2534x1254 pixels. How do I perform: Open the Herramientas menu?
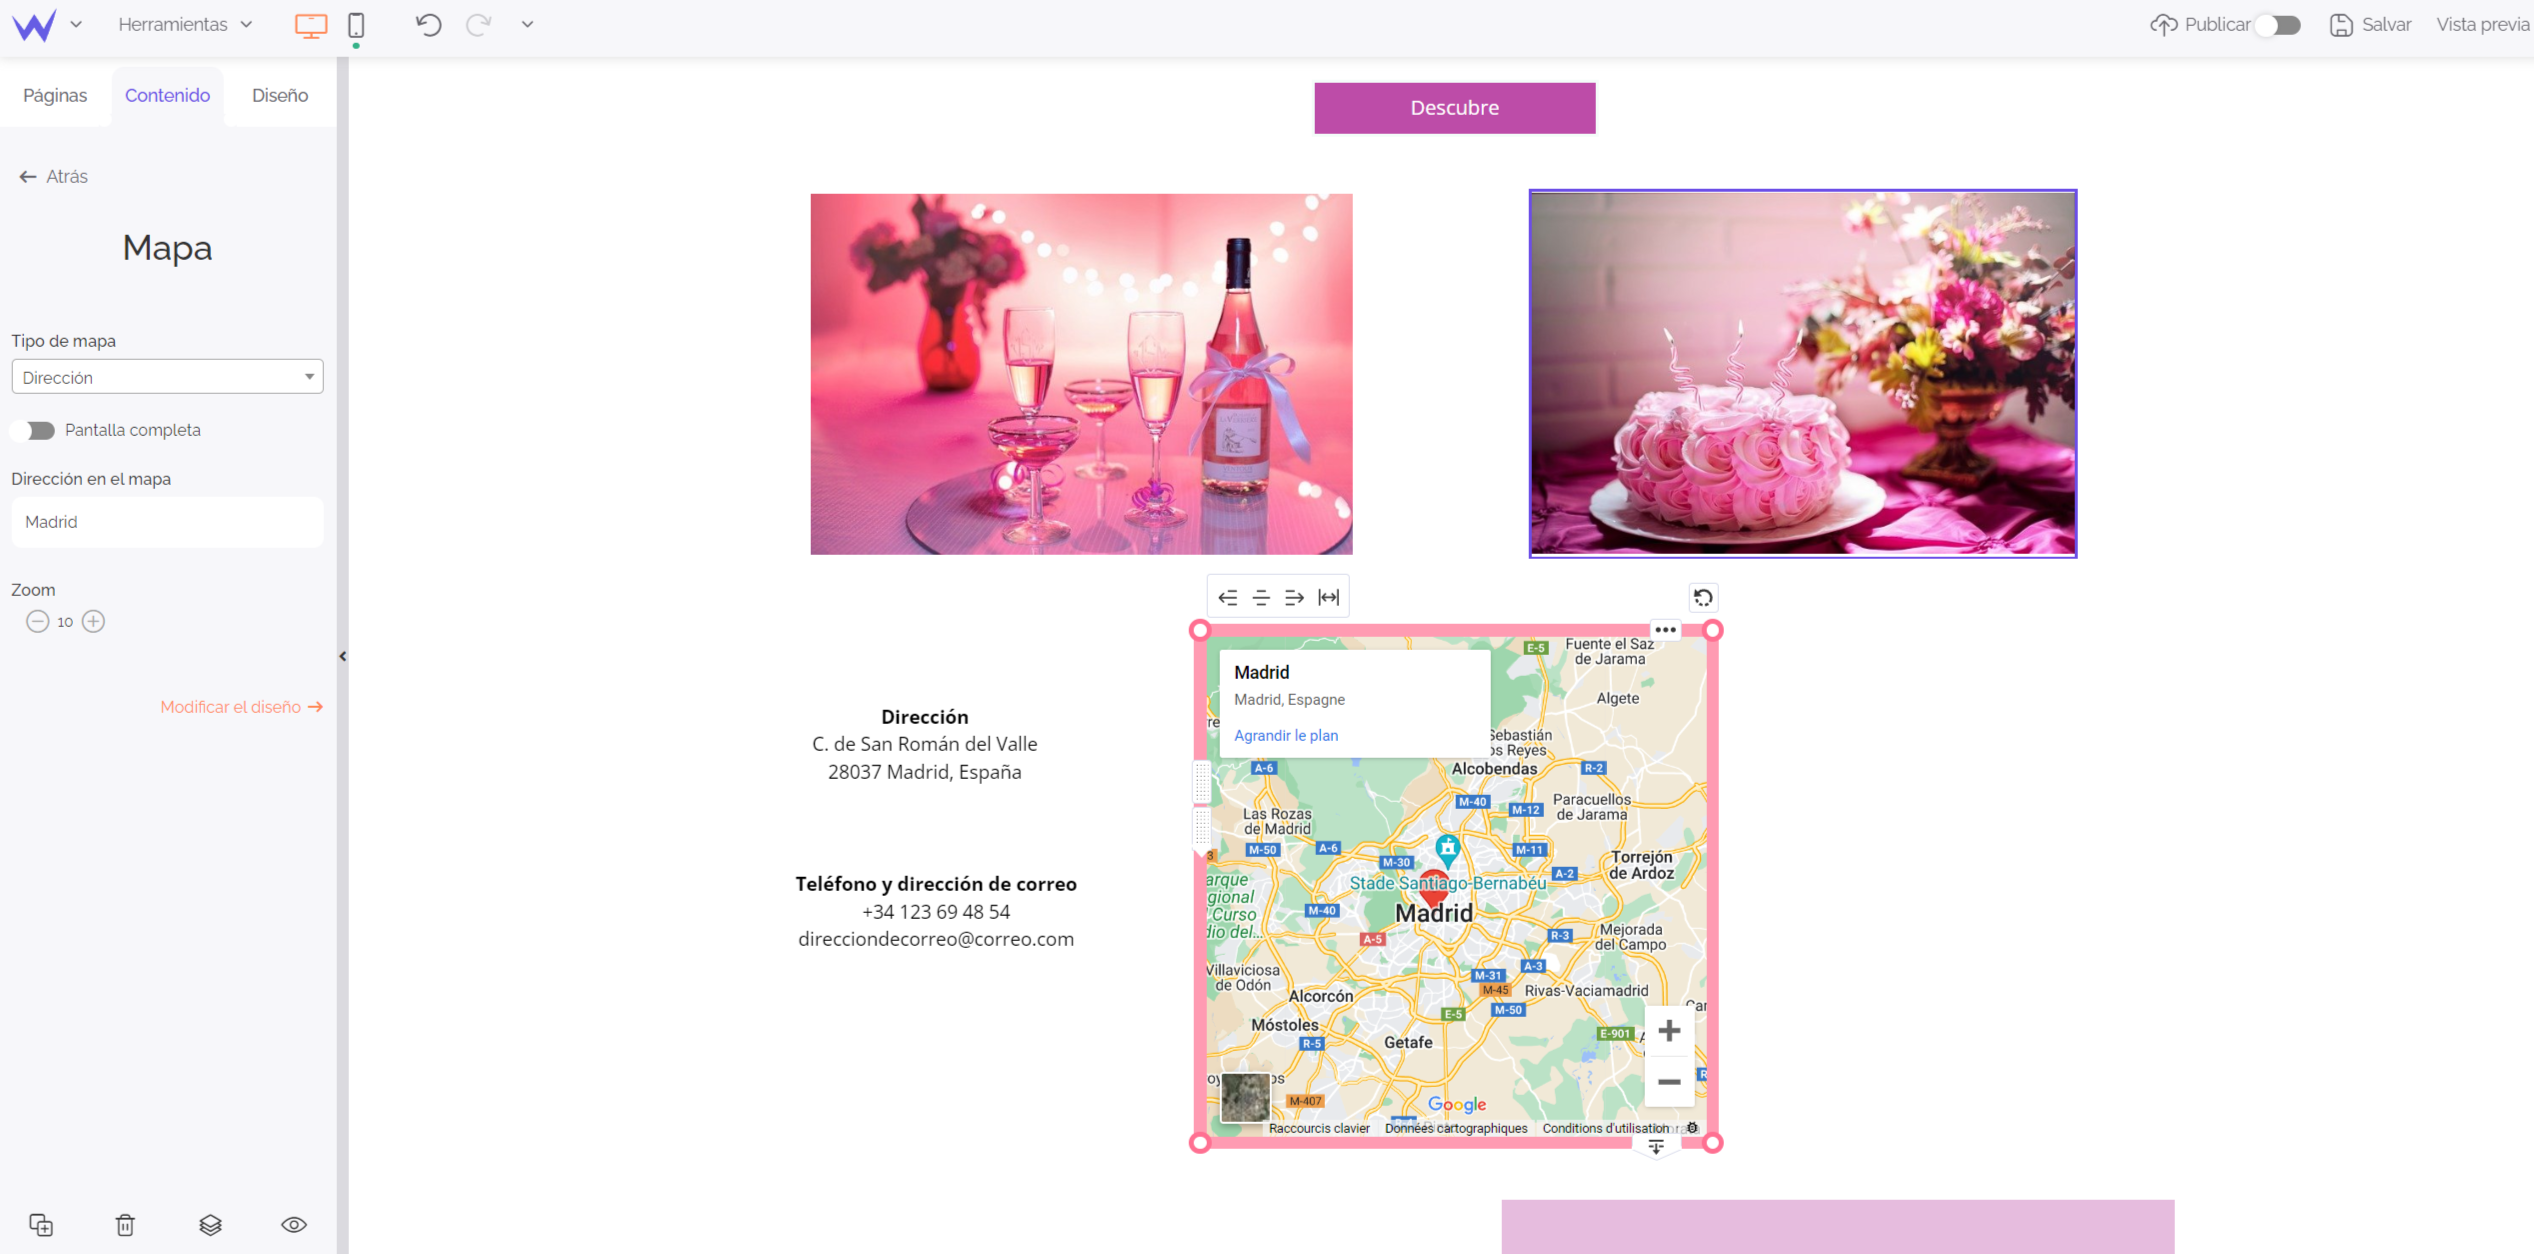pyautogui.click(x=185, y=24)
